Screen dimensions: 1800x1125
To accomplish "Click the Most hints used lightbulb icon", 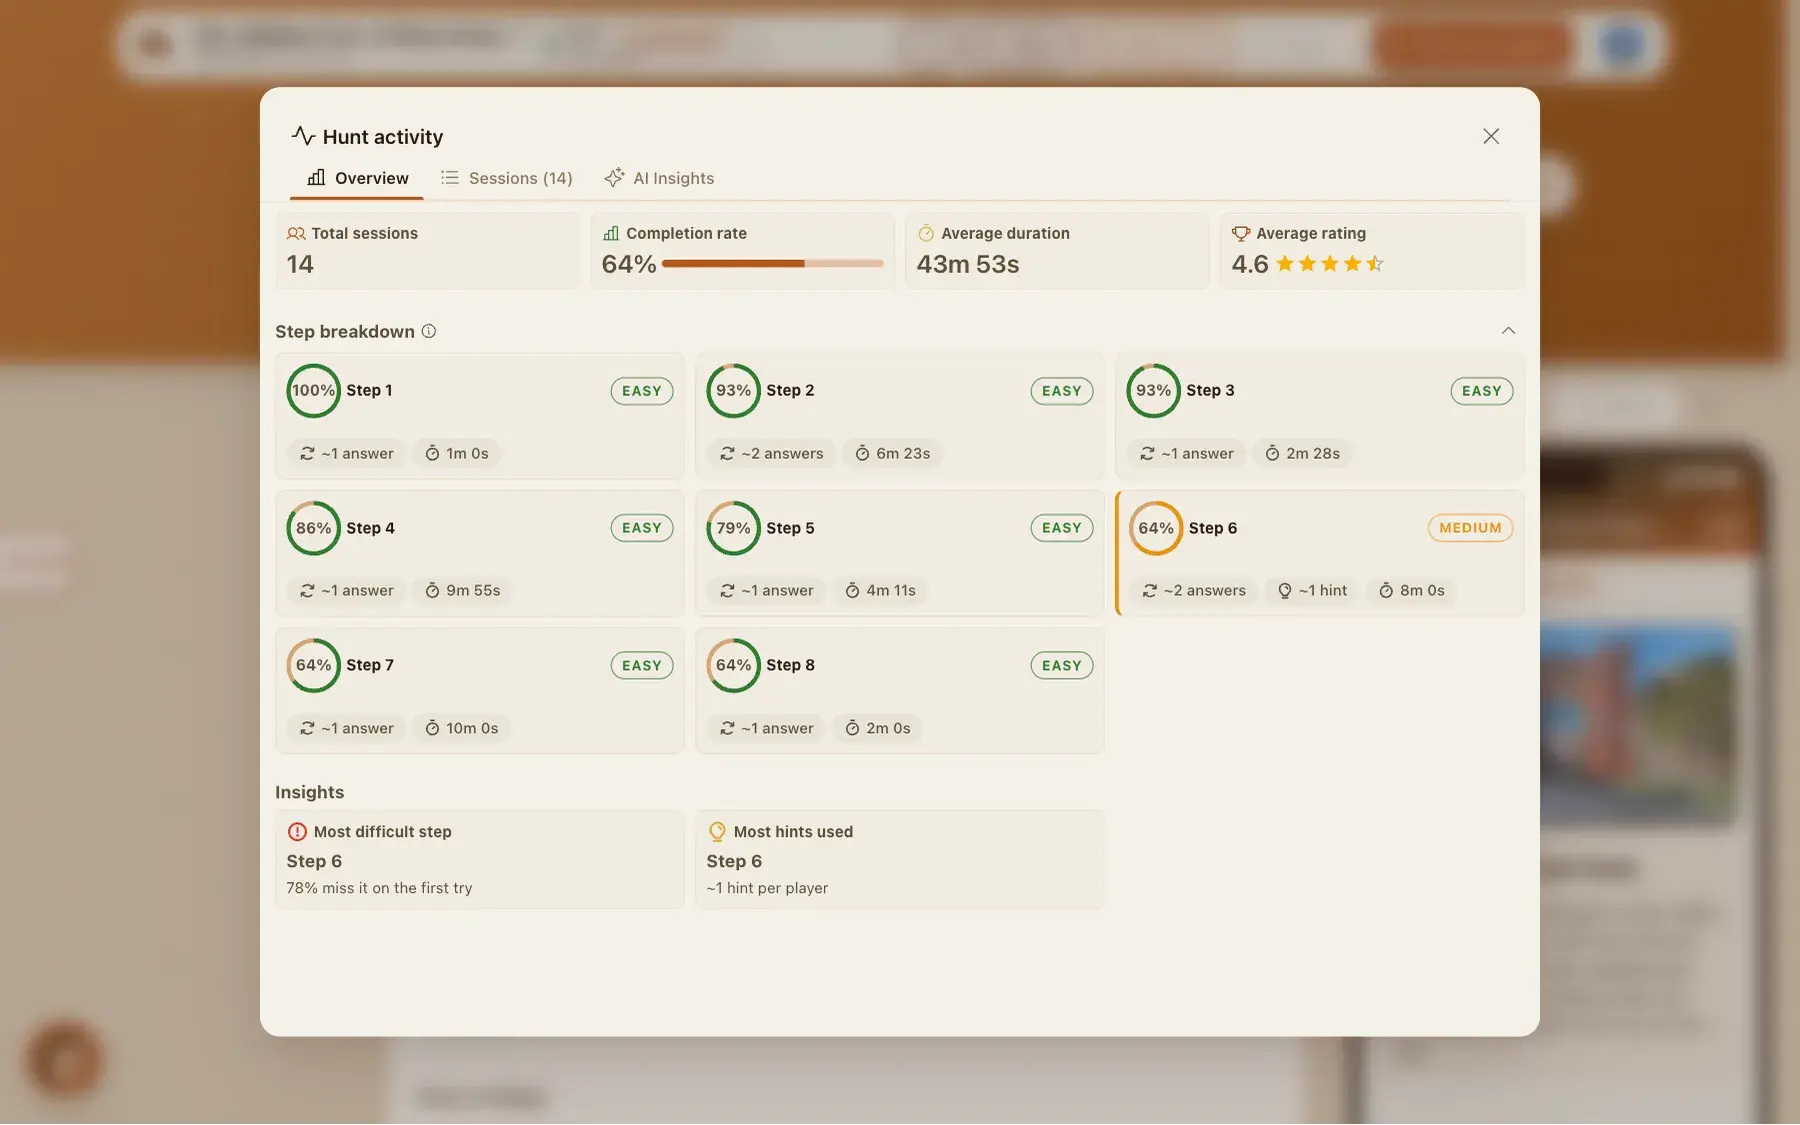I will [717, 831].
